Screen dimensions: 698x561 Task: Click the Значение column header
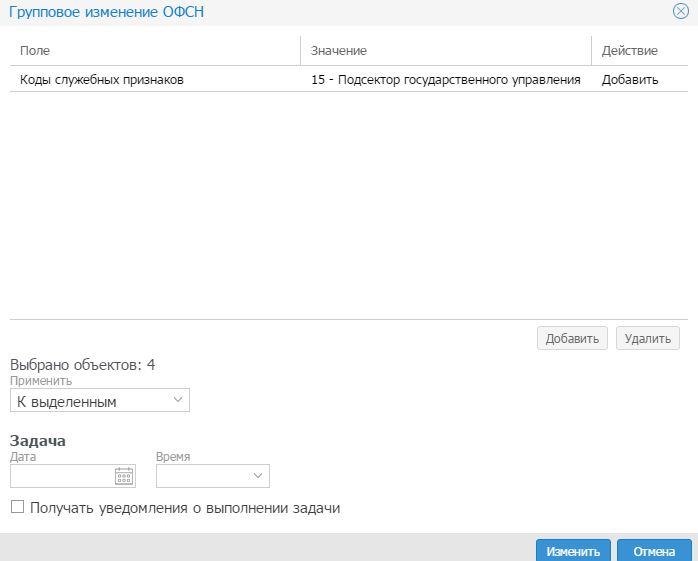point(446,51)
